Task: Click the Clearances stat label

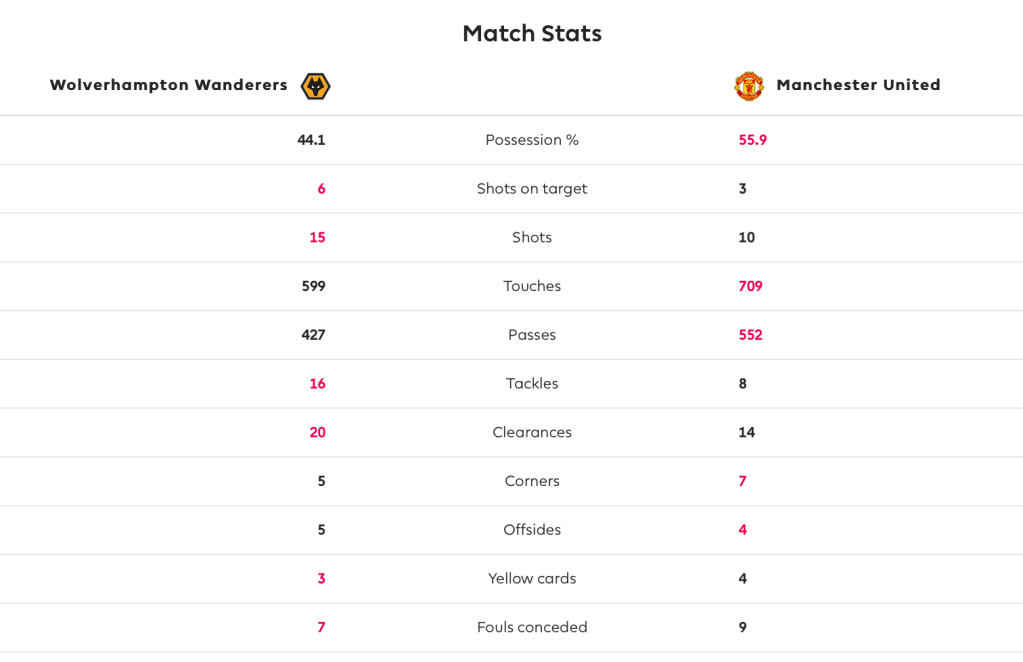Action: 532,433
